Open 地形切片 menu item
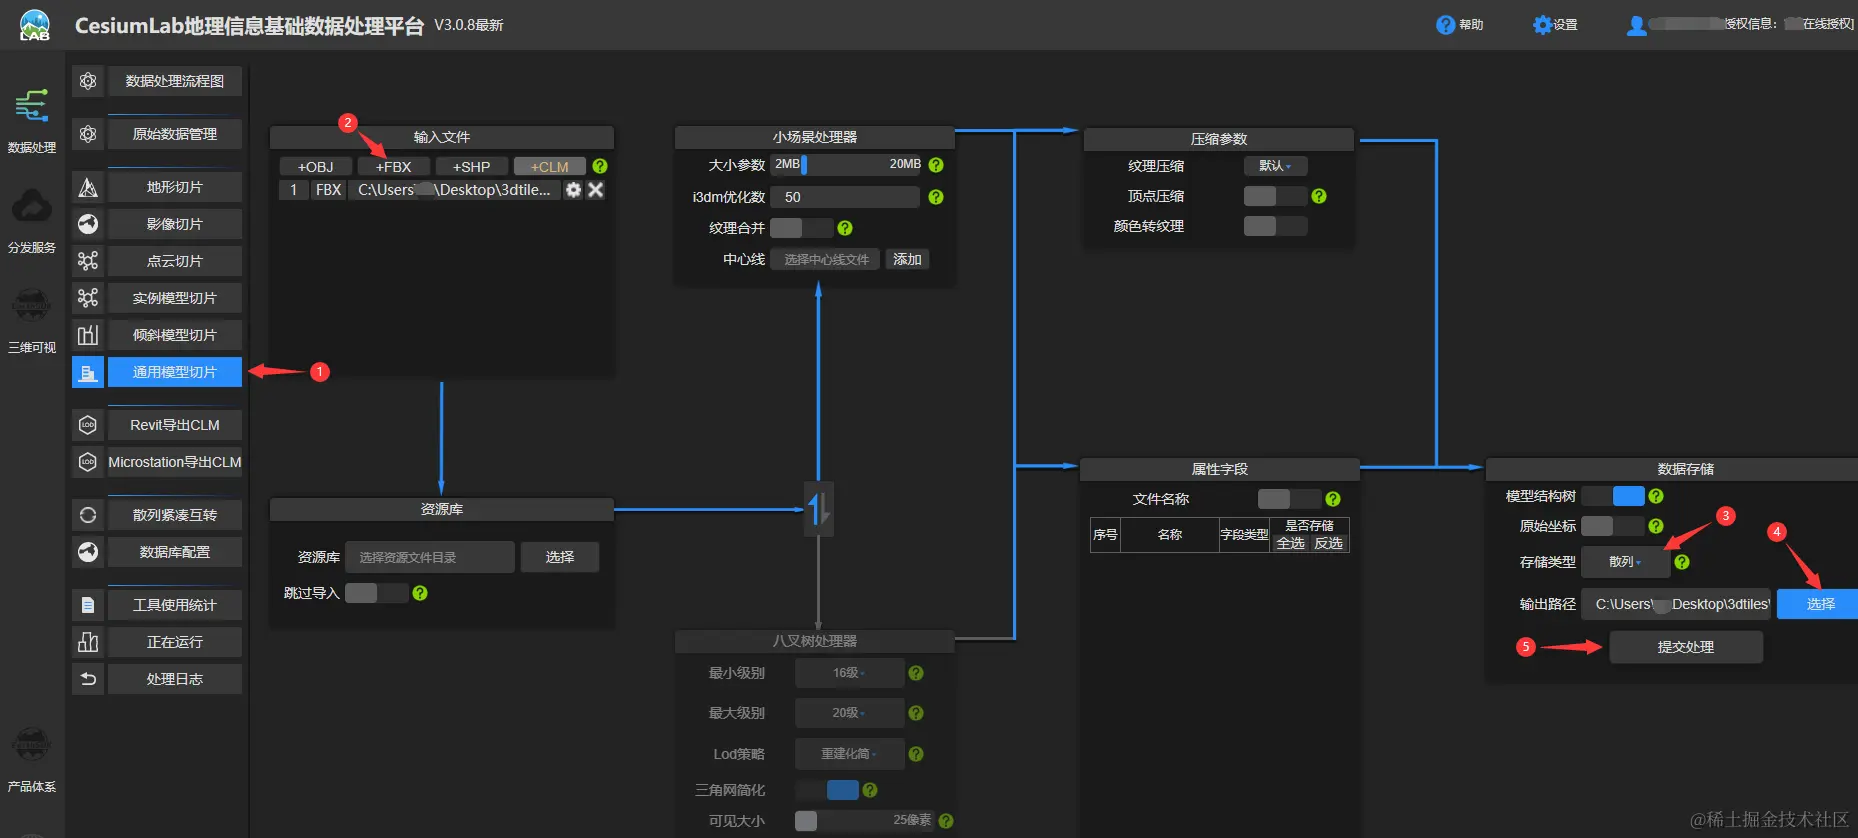Screen dimensions: 1858x838 (175, 187)
